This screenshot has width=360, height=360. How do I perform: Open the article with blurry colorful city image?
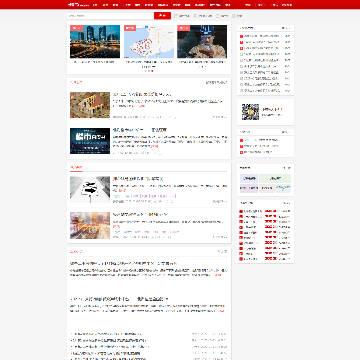[90, 225]
